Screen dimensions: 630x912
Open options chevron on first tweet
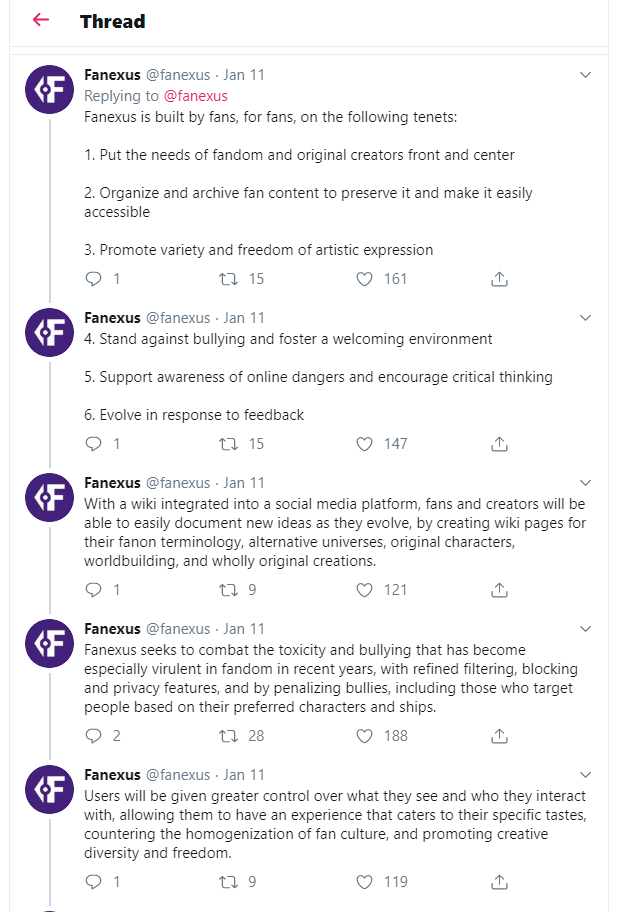(x=586, y=75)
